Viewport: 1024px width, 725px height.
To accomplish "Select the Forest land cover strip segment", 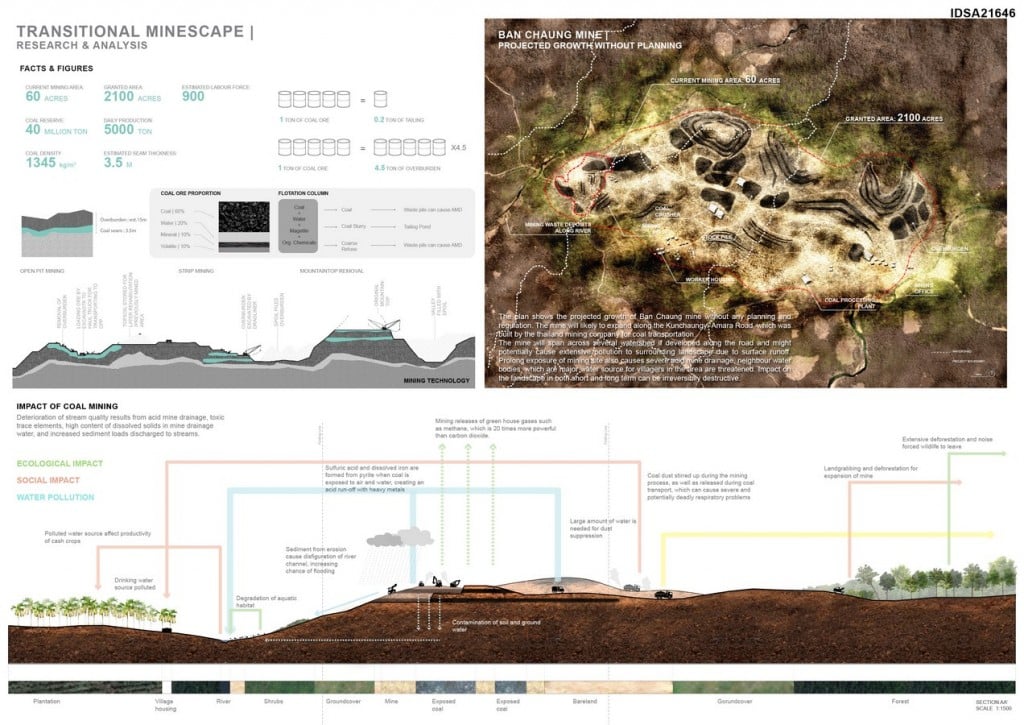I will (904, 687).
